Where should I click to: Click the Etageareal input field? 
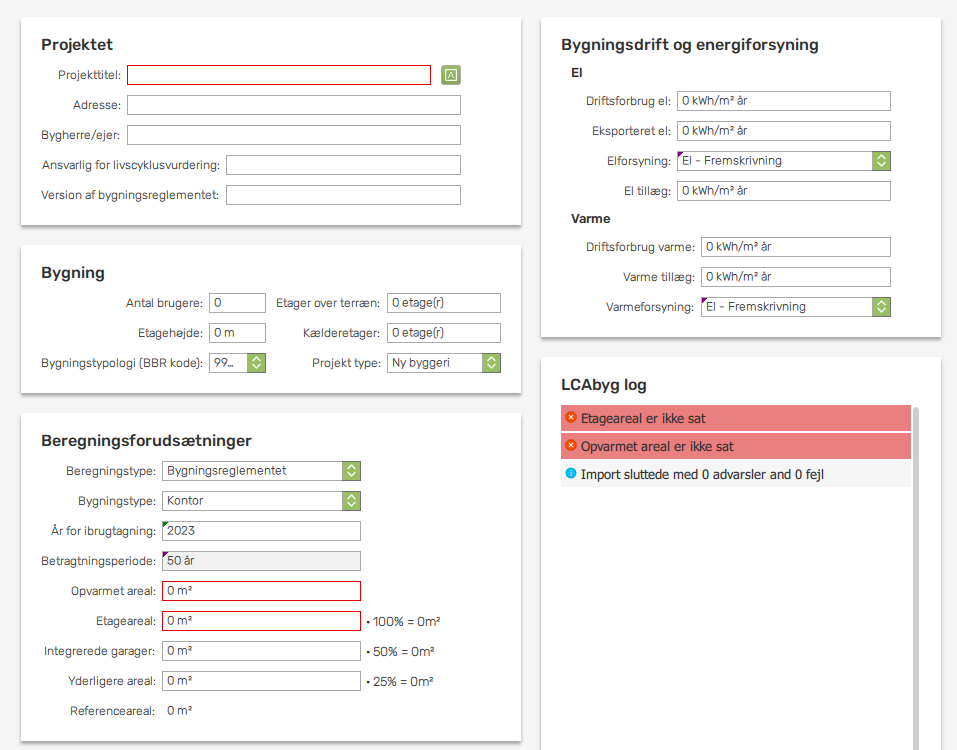tap(261, 621)
